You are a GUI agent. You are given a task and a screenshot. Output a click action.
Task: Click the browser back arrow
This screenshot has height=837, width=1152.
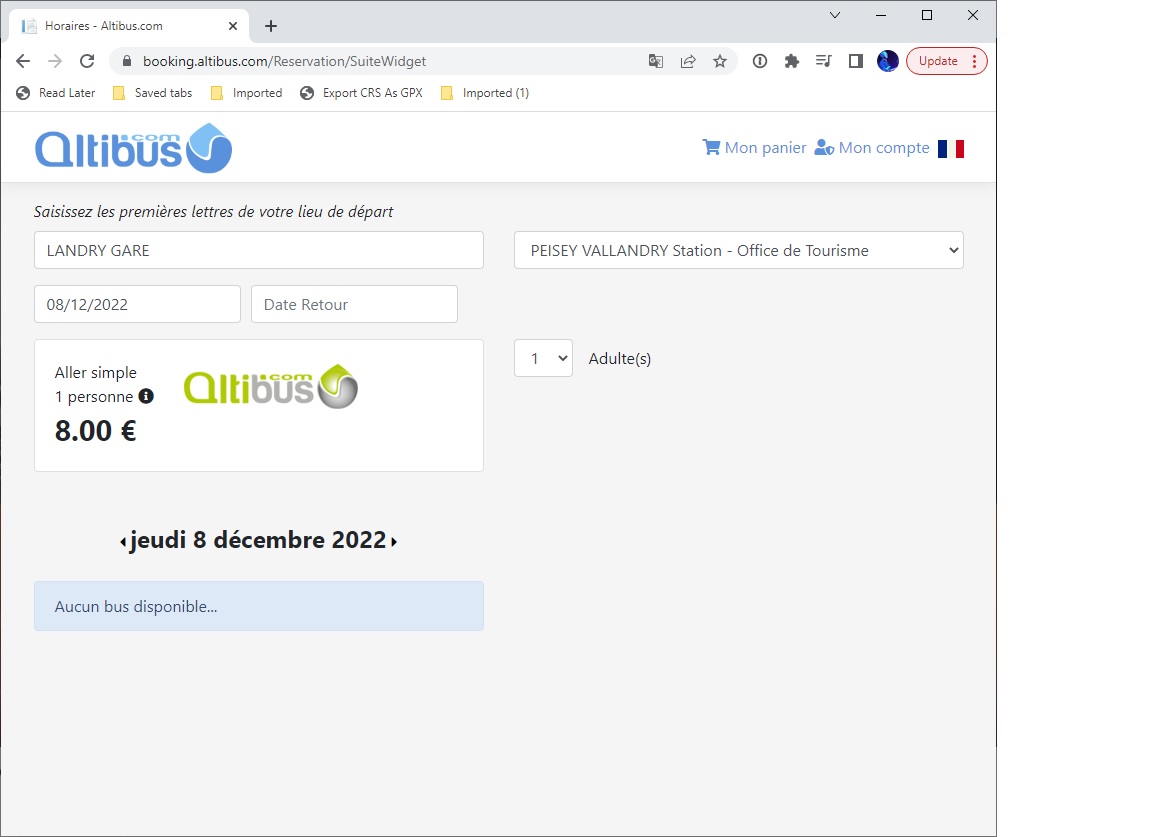point(23,61)
